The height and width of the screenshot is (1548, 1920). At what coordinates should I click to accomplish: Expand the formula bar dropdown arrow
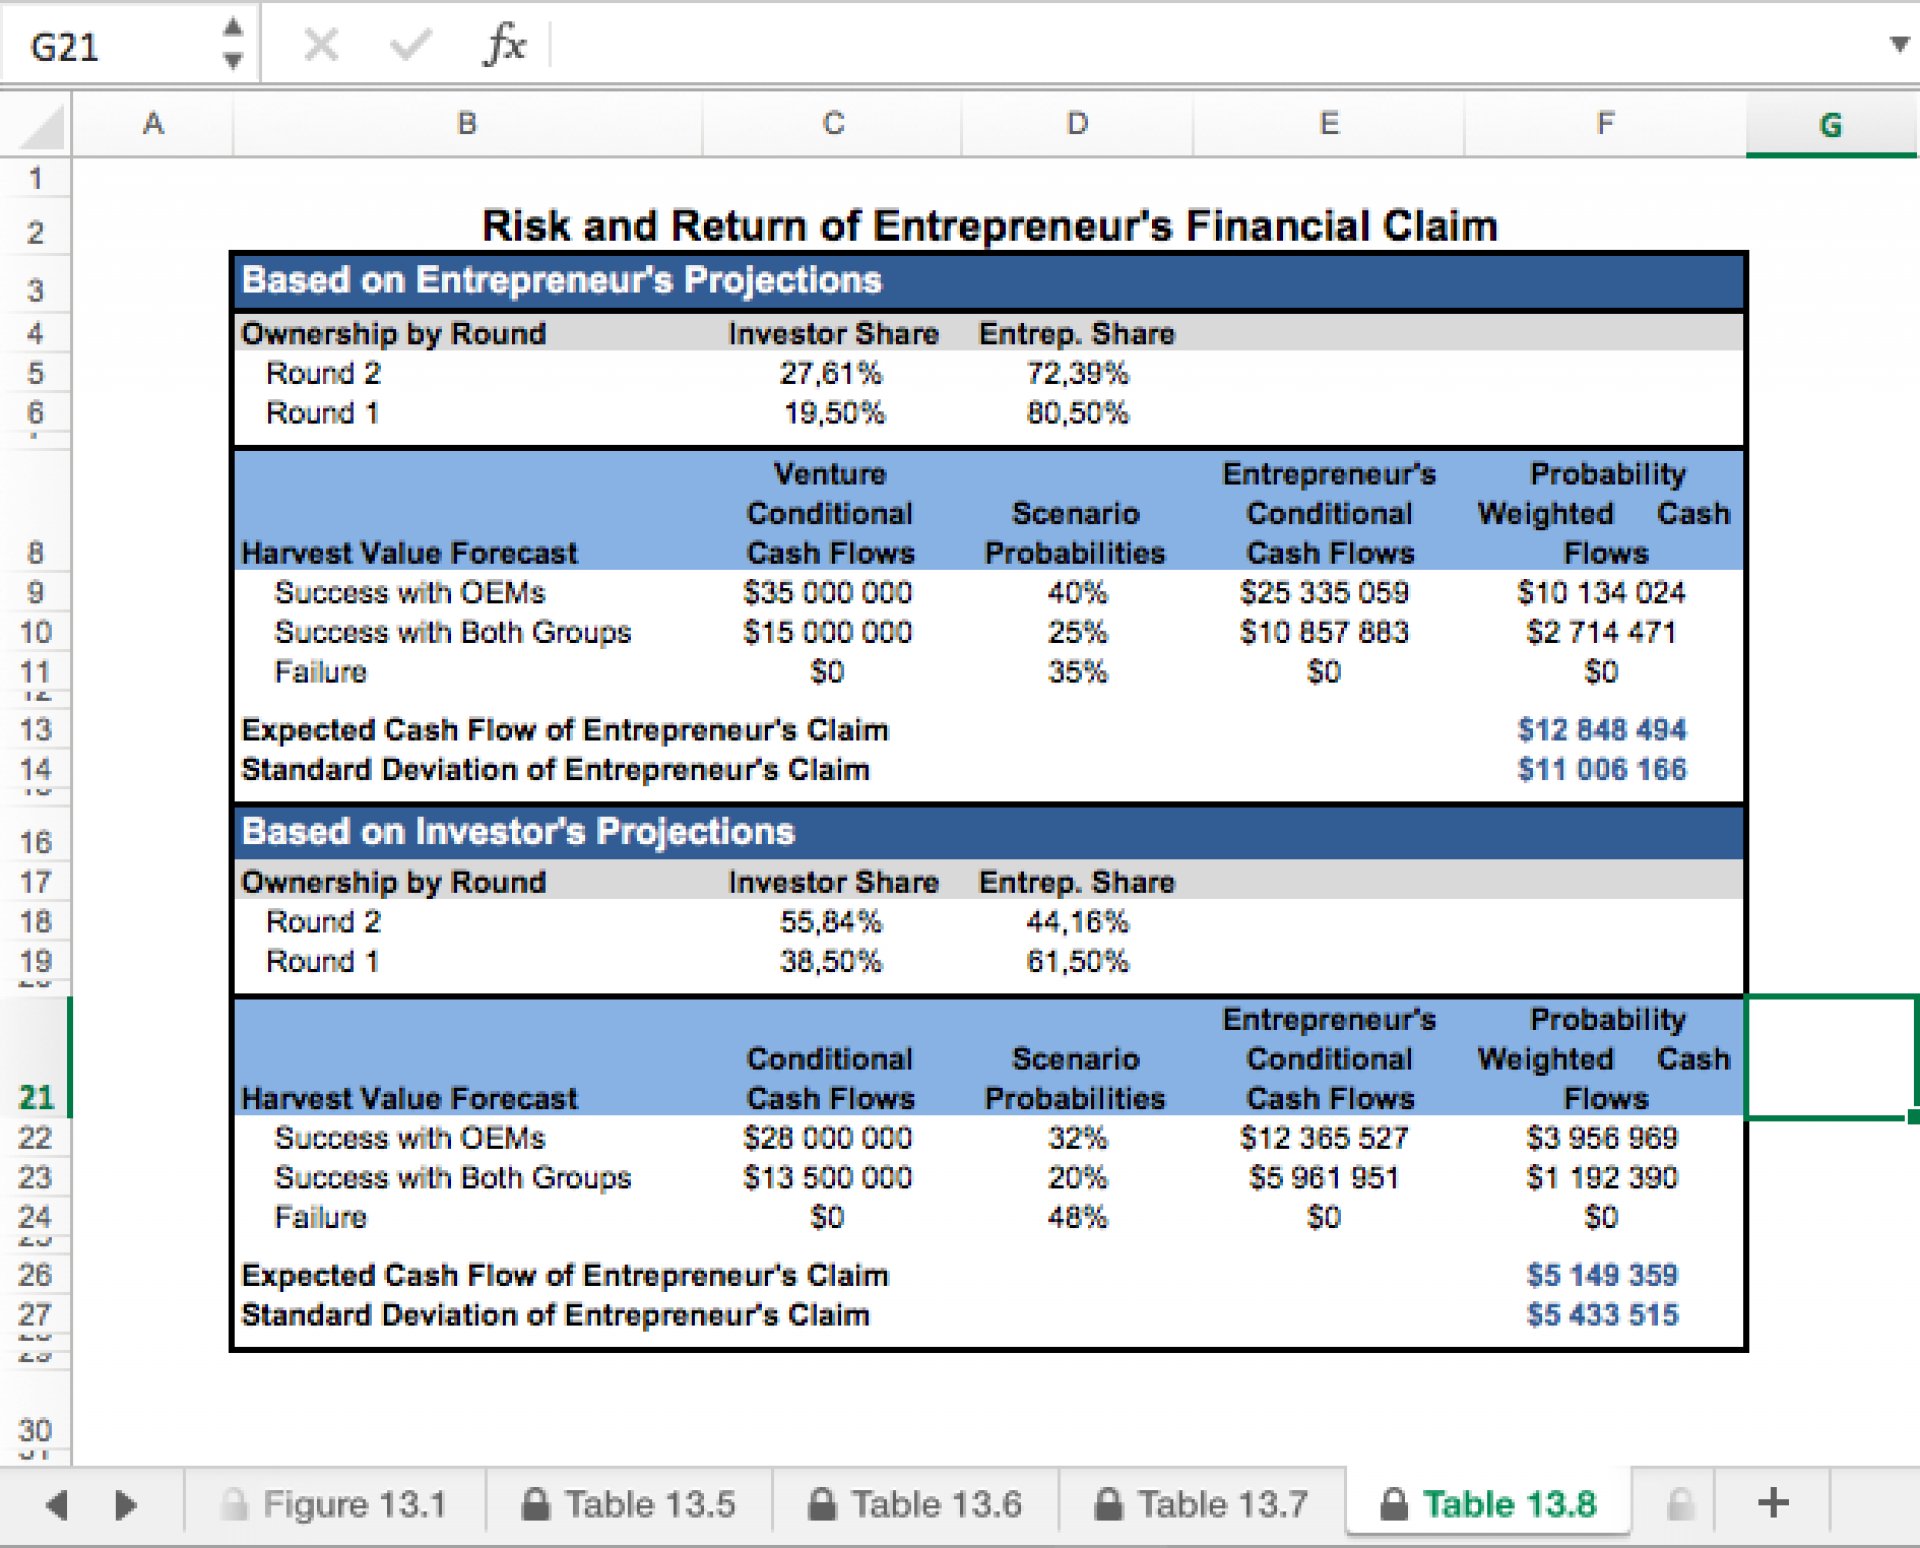[1898, 44]
